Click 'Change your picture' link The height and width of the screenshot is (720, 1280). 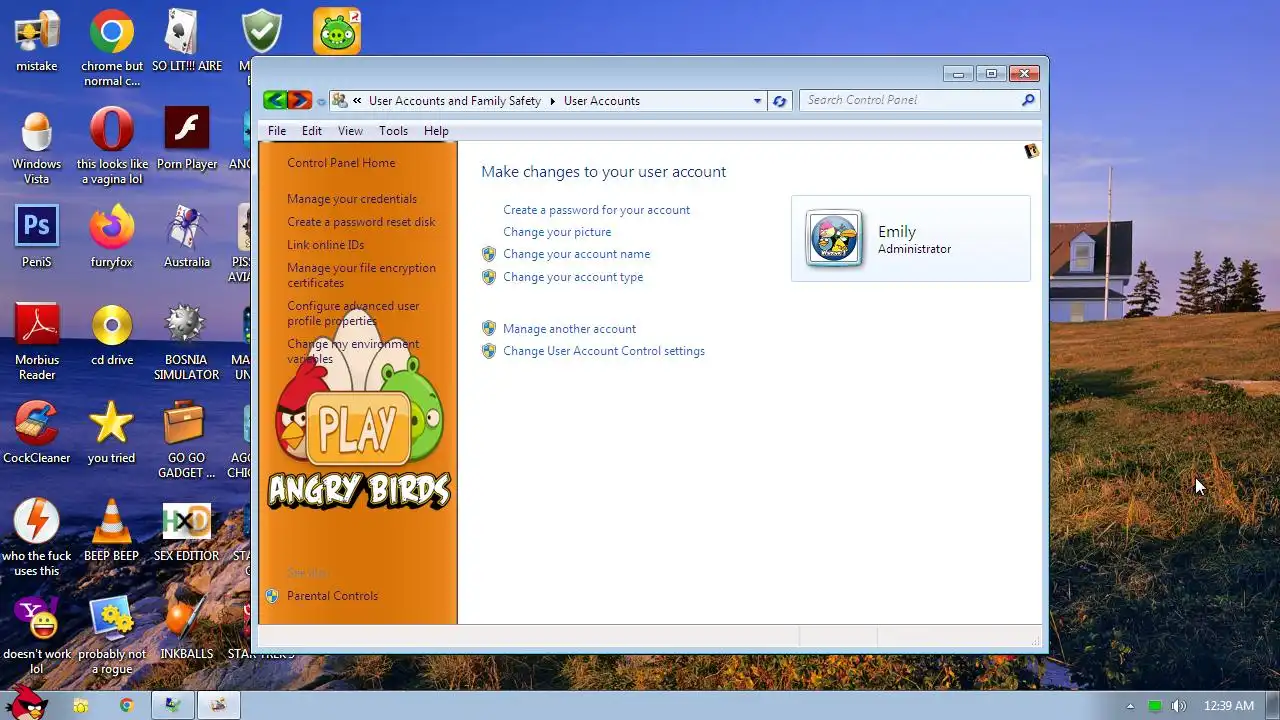click(557, 232)
